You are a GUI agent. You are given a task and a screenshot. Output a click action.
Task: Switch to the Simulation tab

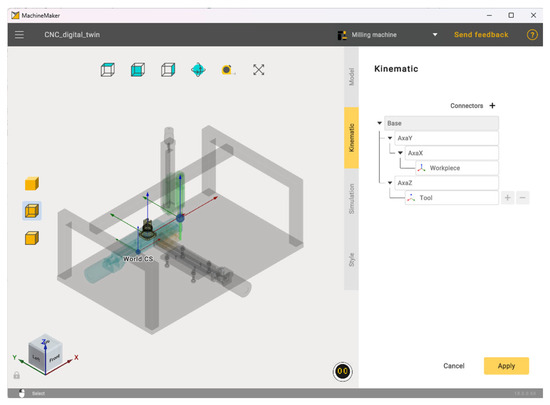[x=351, y=199]
